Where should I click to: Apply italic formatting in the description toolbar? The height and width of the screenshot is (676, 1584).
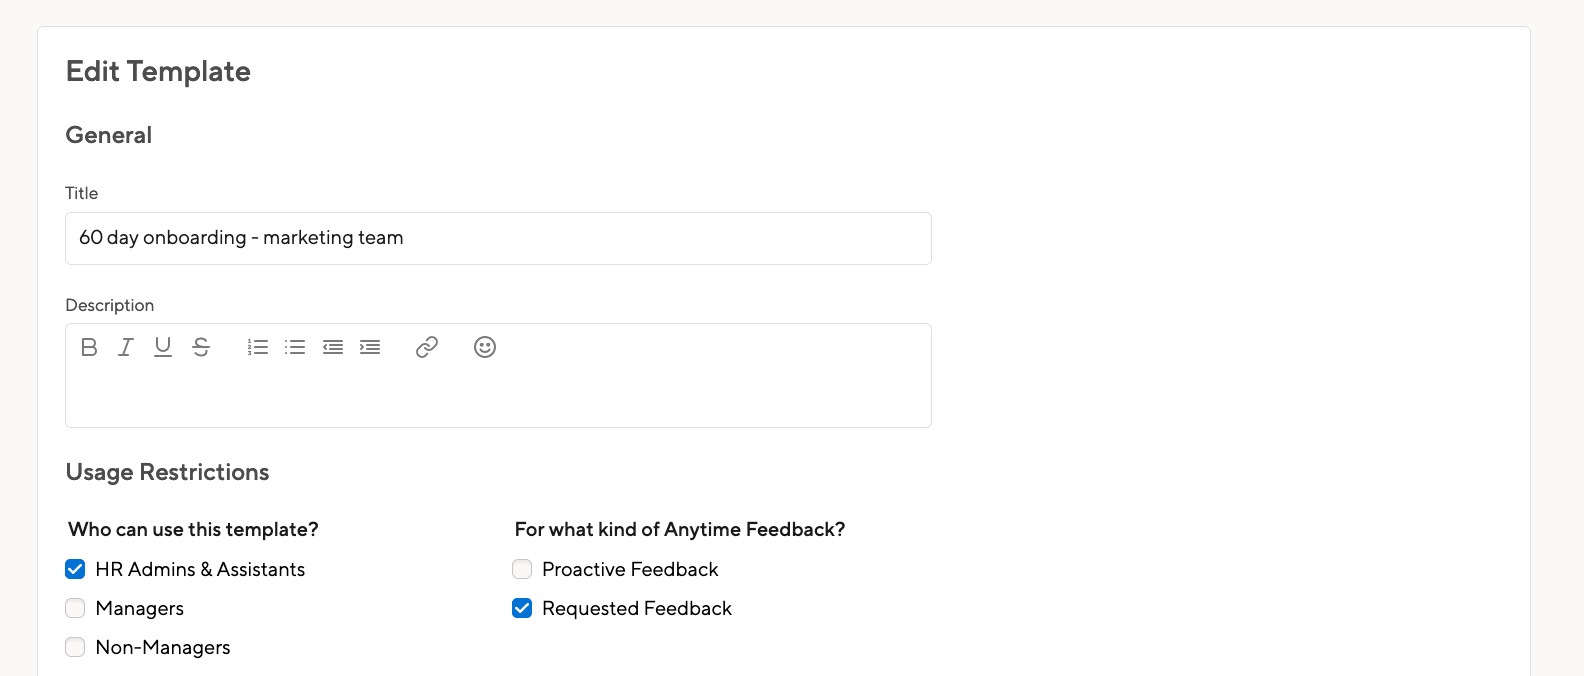[125, 347]
